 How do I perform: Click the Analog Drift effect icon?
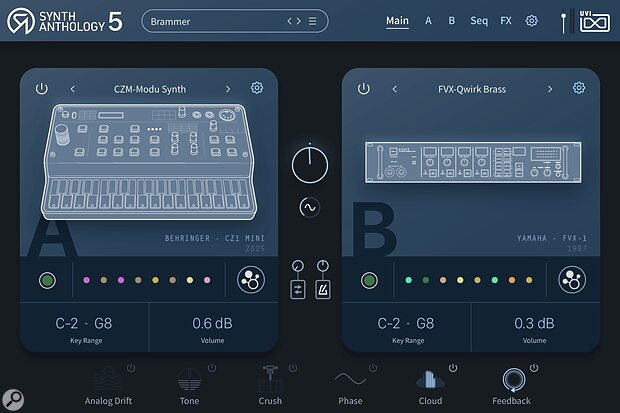pos(108,379)
